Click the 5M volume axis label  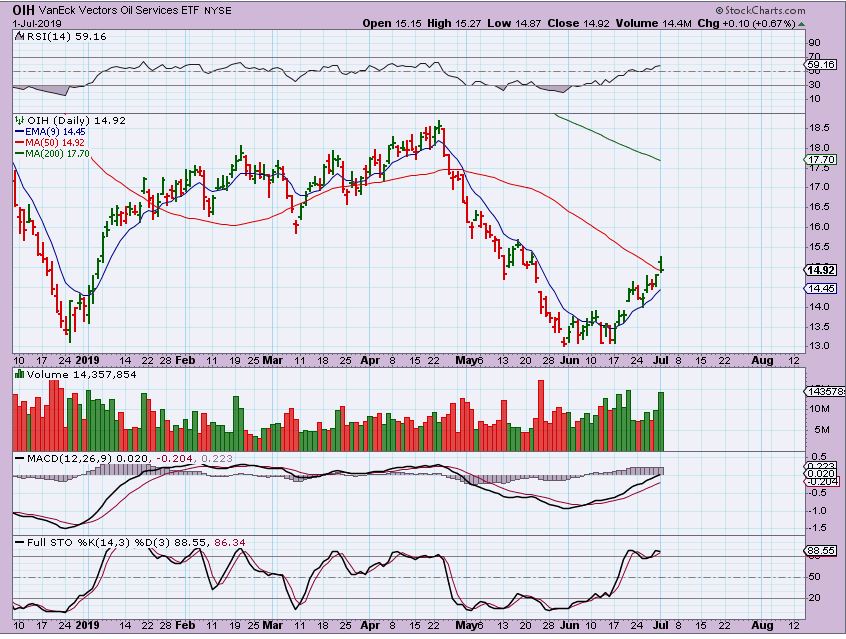point(822,430)
